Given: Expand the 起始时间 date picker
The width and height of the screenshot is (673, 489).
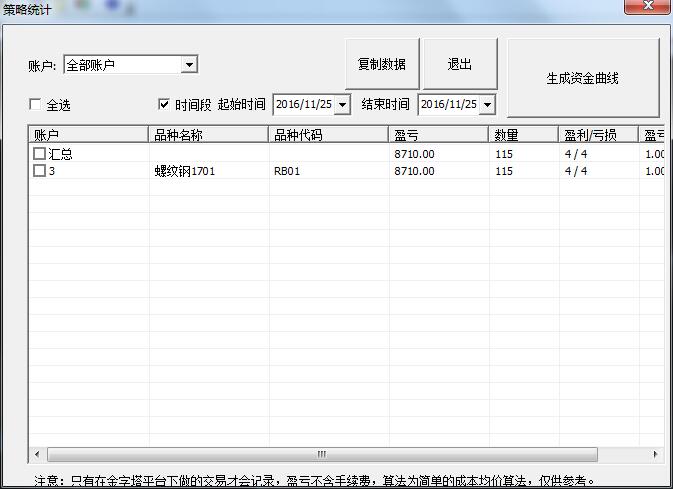Looking at the screenshot, I should [x=343, y=104].
